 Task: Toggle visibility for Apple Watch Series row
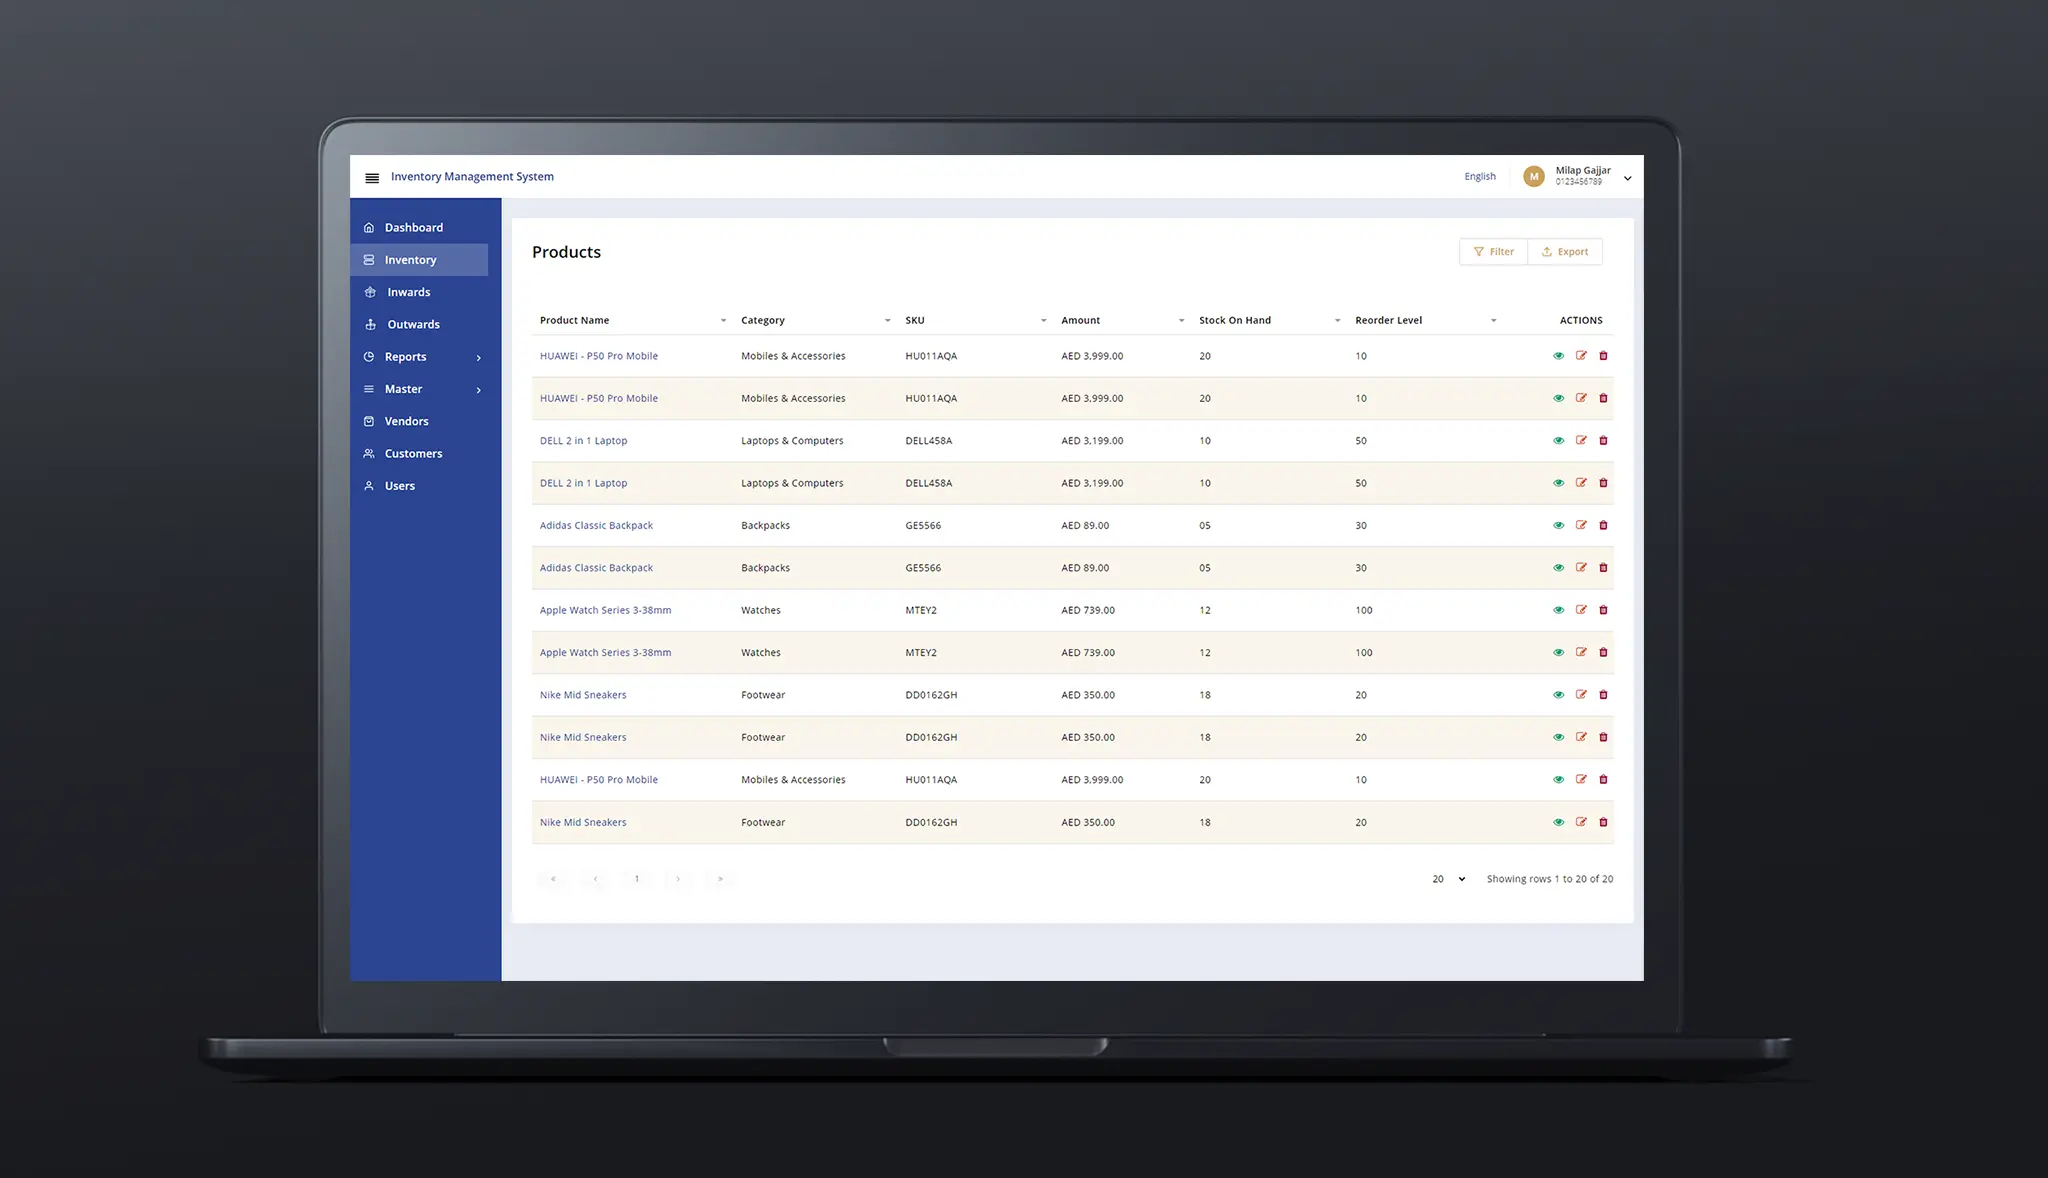pyautogui.click(x=1559, y=609)
